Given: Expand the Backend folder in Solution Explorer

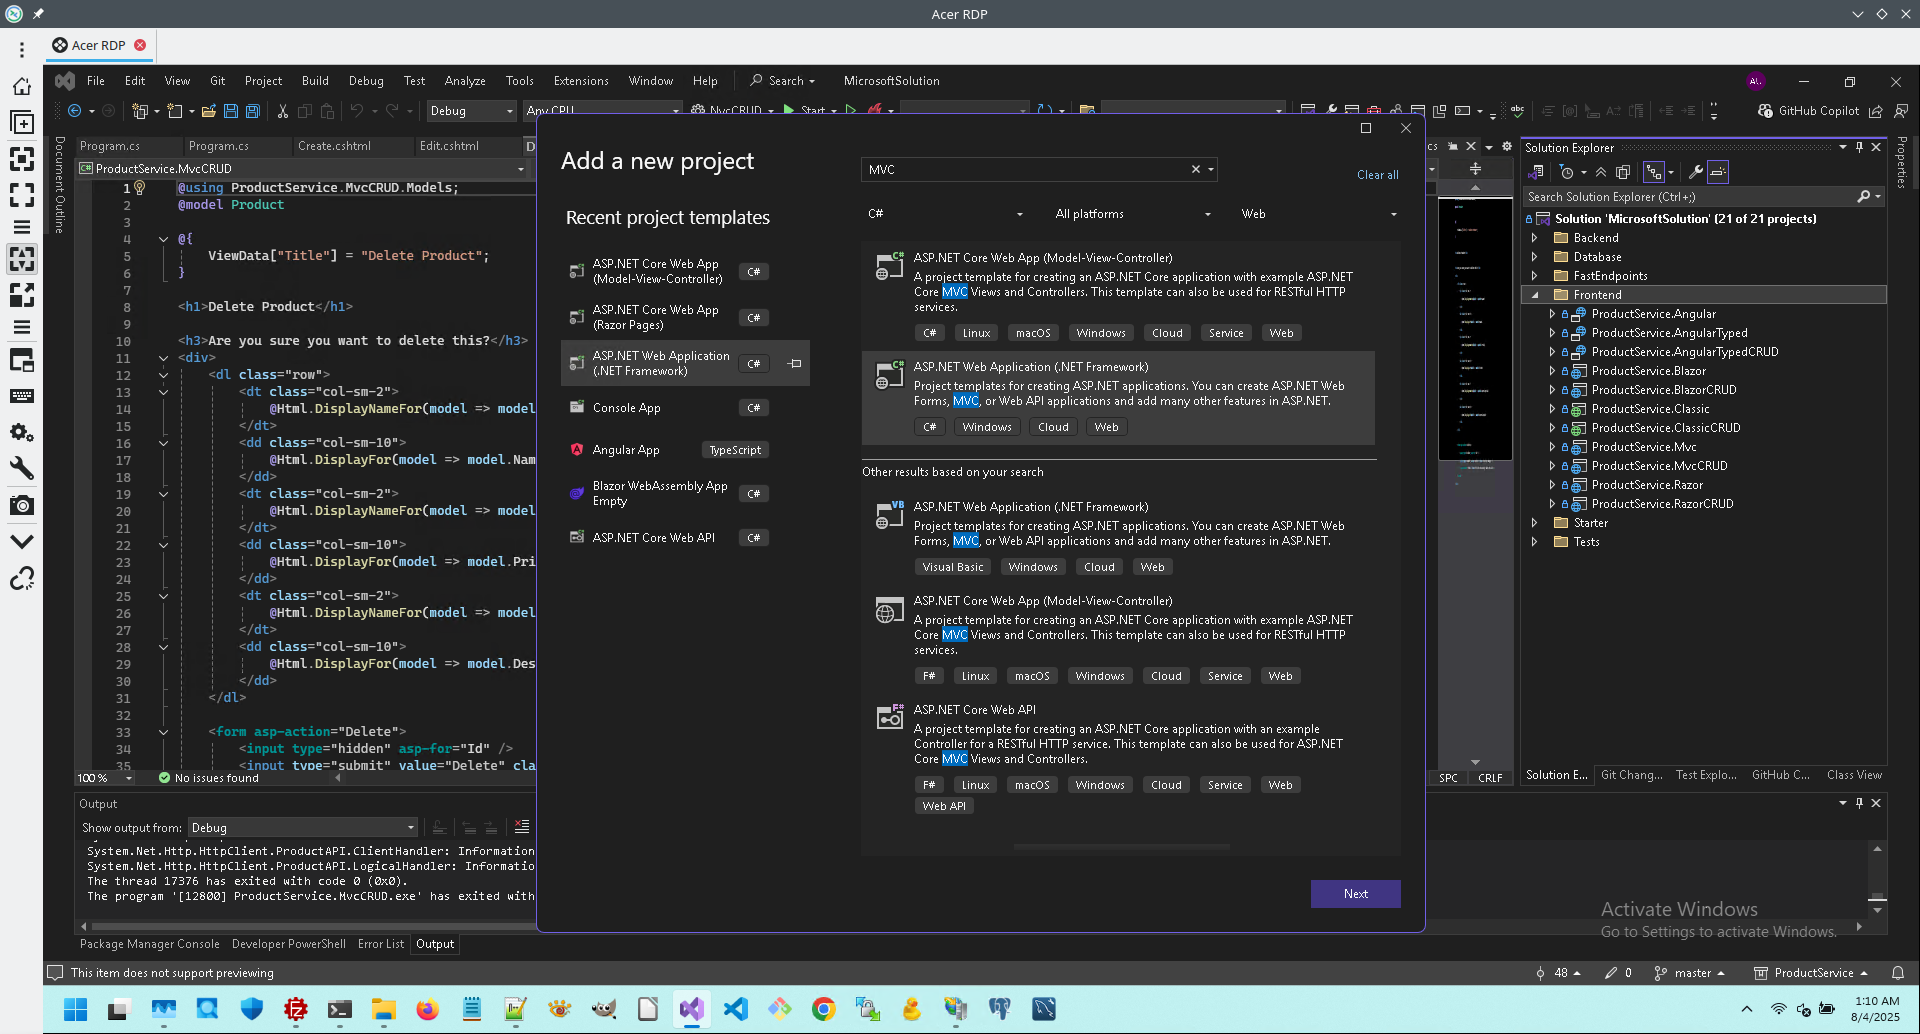Looking at the screenshot, I should (1535, 238).
